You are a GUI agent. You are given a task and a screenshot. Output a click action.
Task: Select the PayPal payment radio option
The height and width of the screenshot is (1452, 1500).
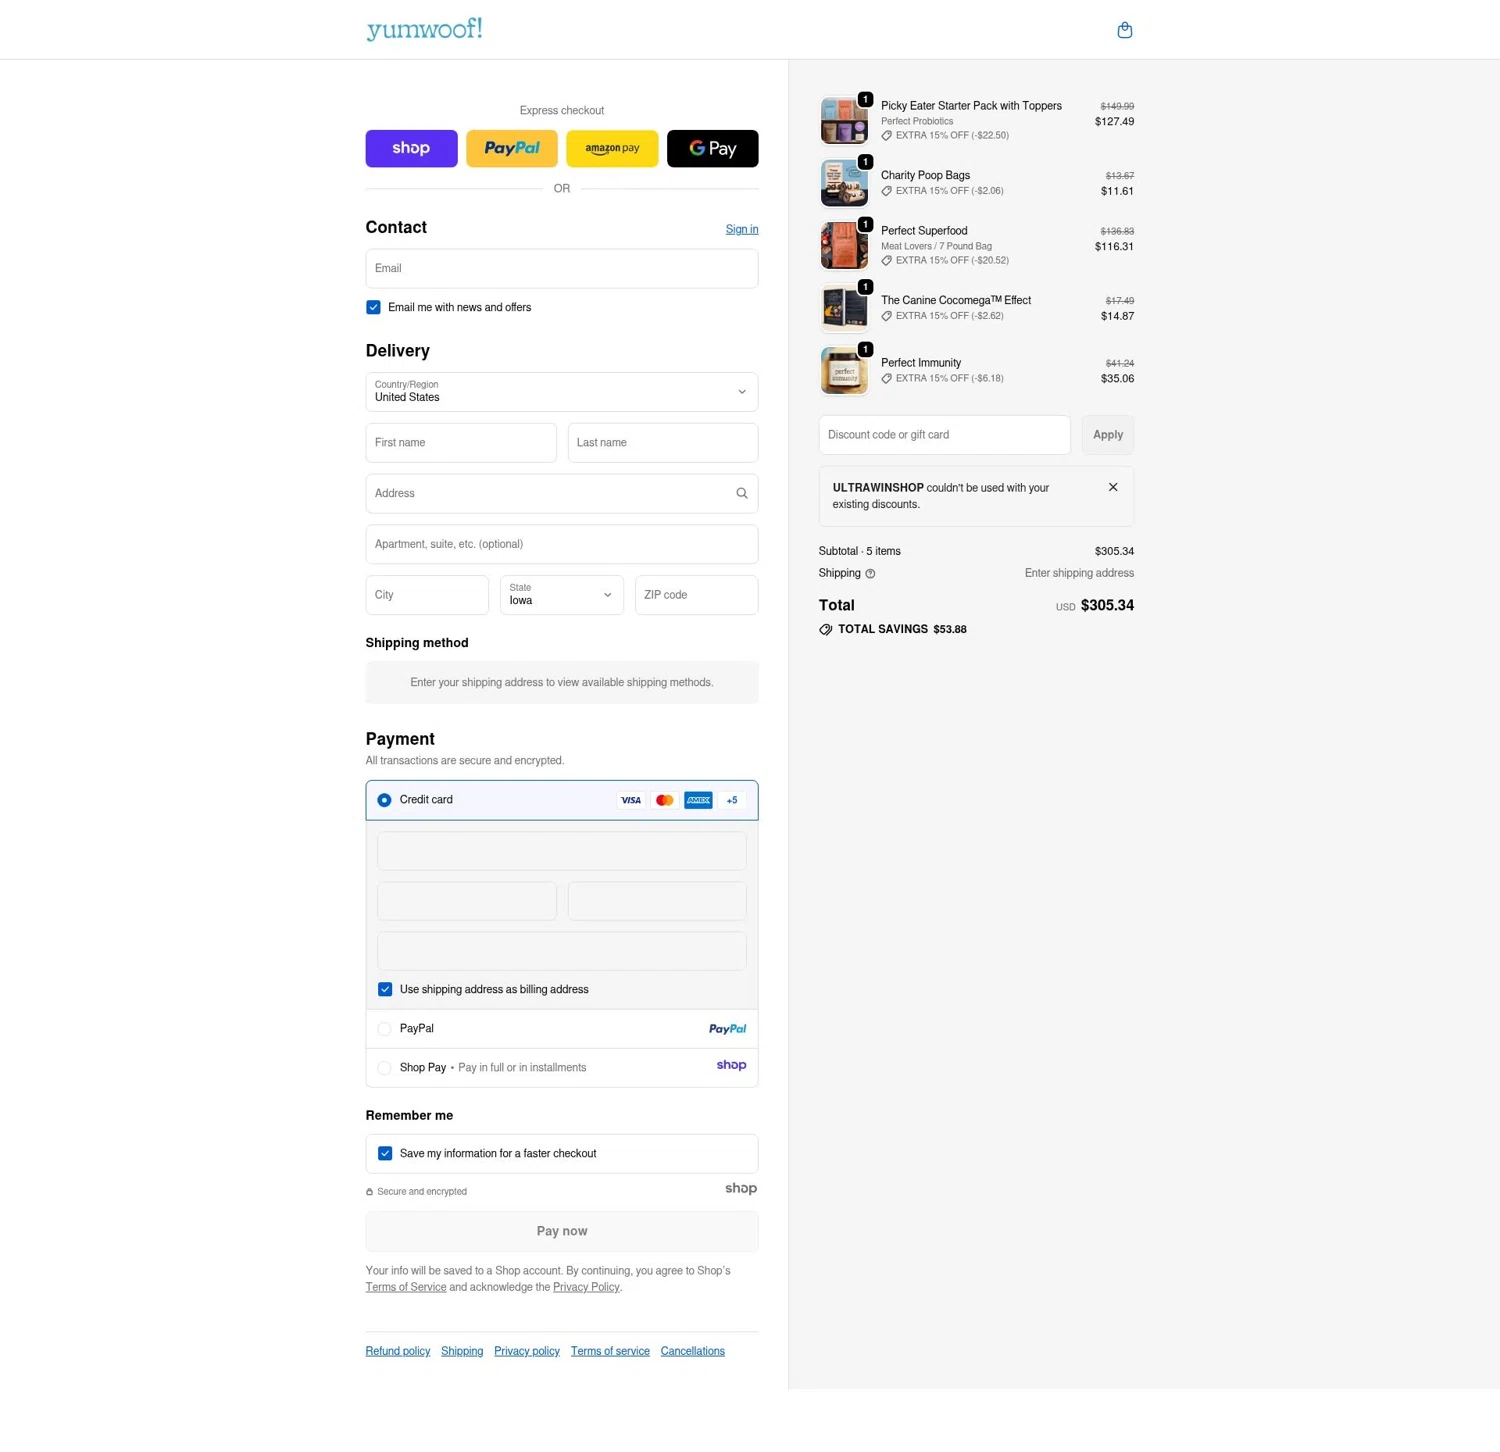click(384, 1029)
